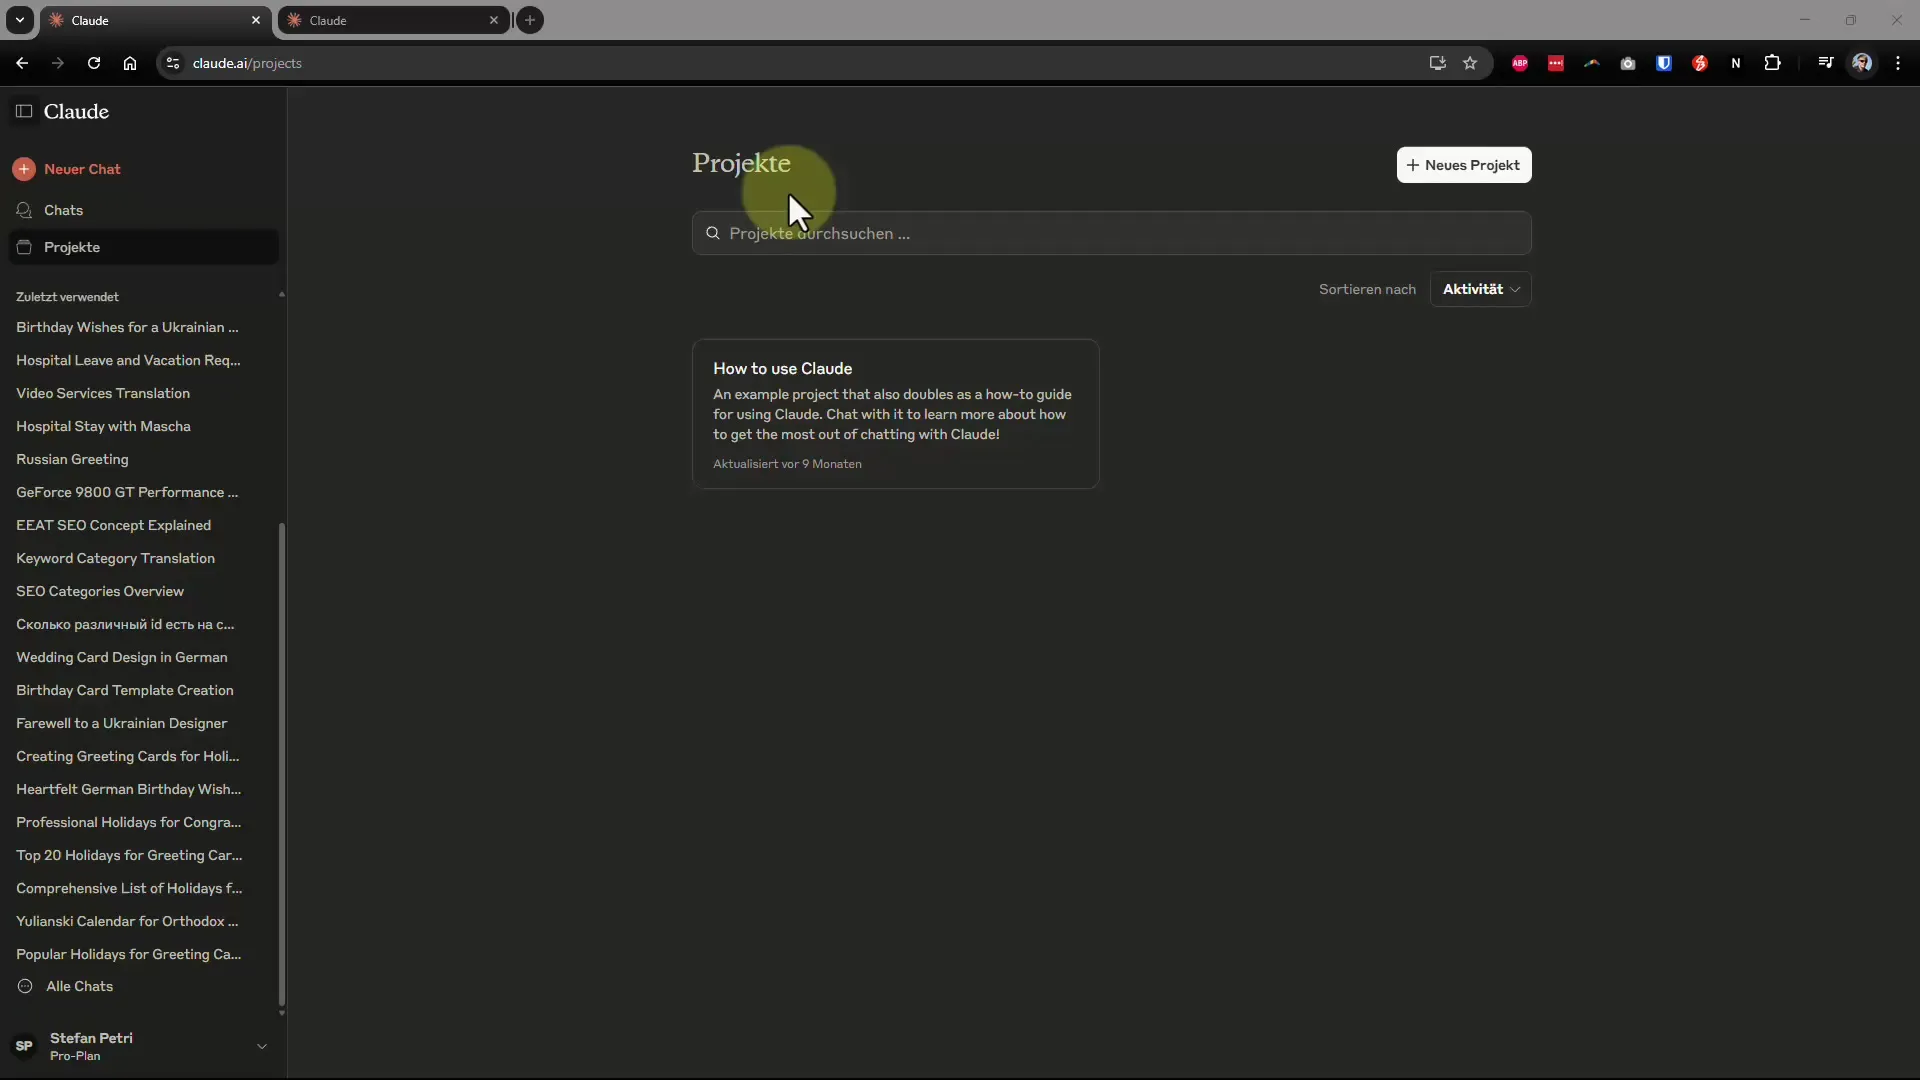This screenshot has height=1080, width=1920.
Task: Expand the Stefan Petri account menu chevron
Action: coord(262,1046)
